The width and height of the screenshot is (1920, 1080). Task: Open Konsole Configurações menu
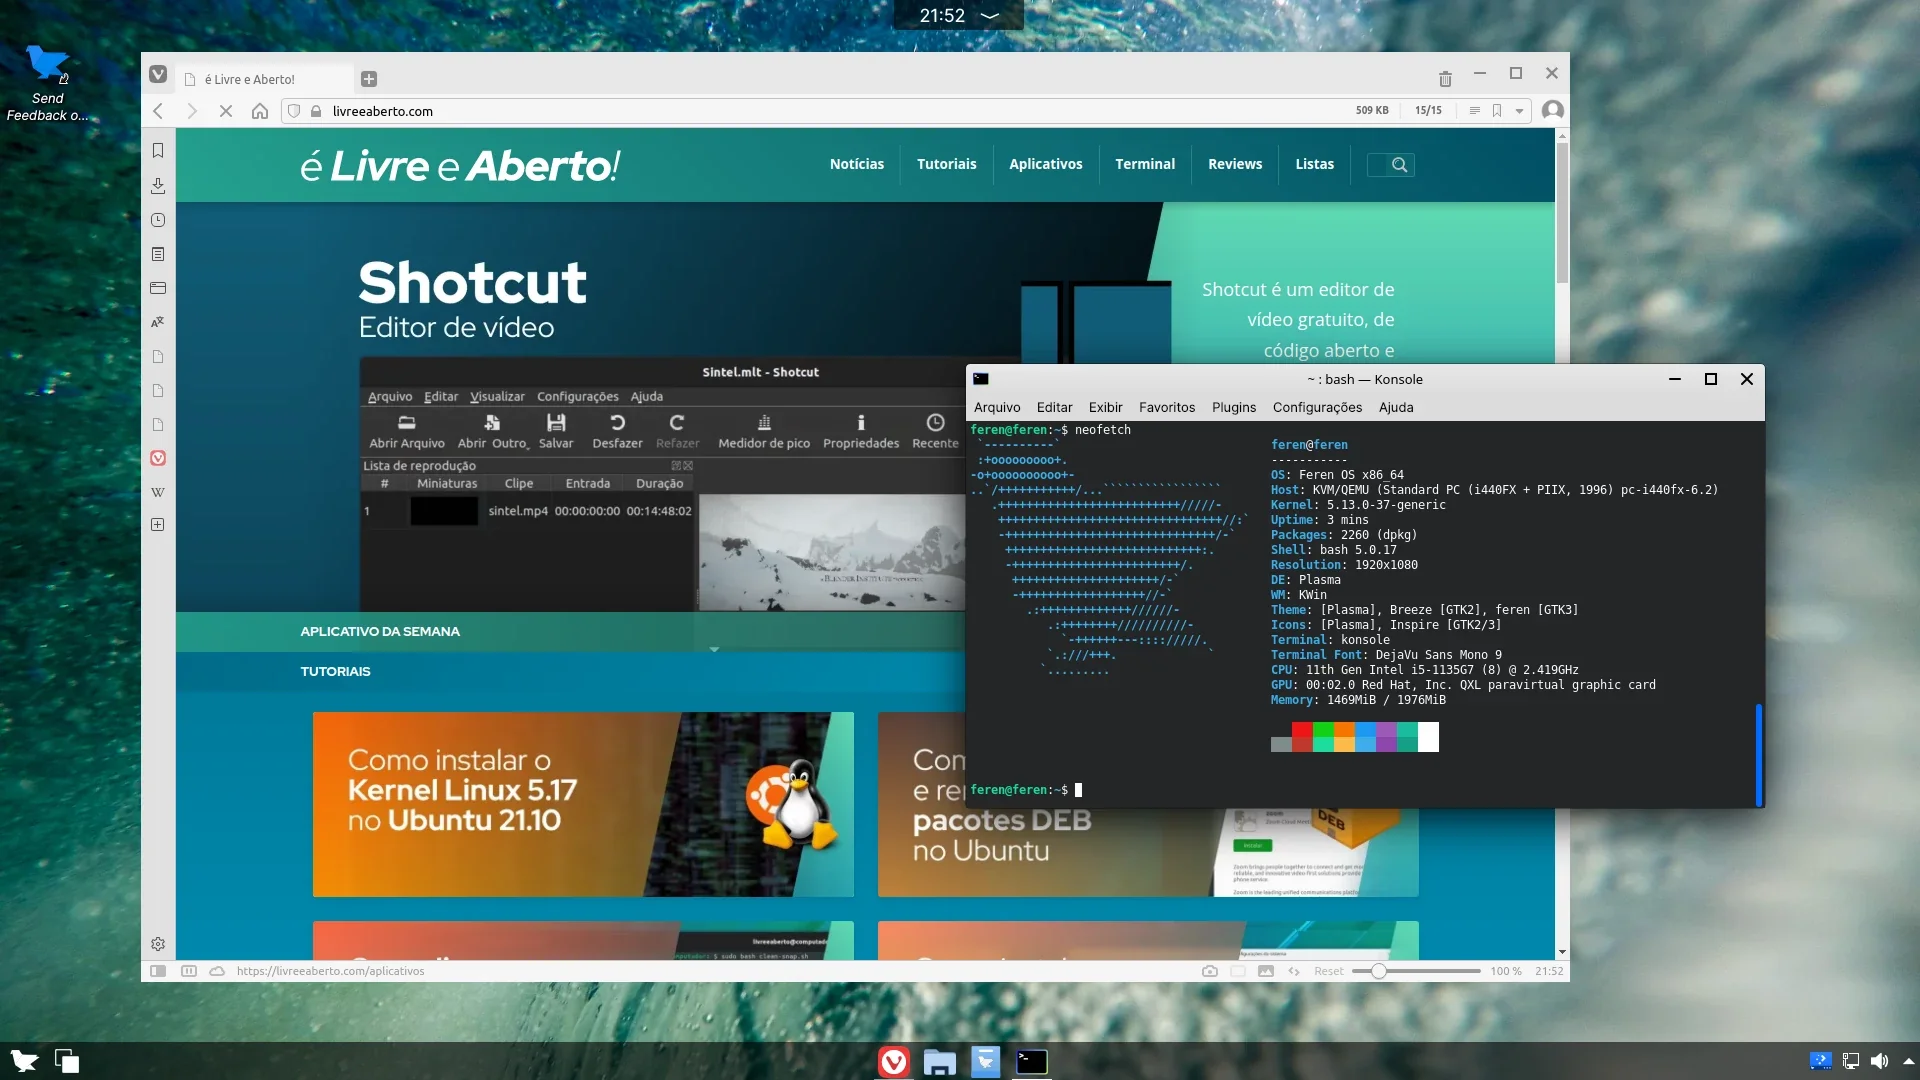1317,407
